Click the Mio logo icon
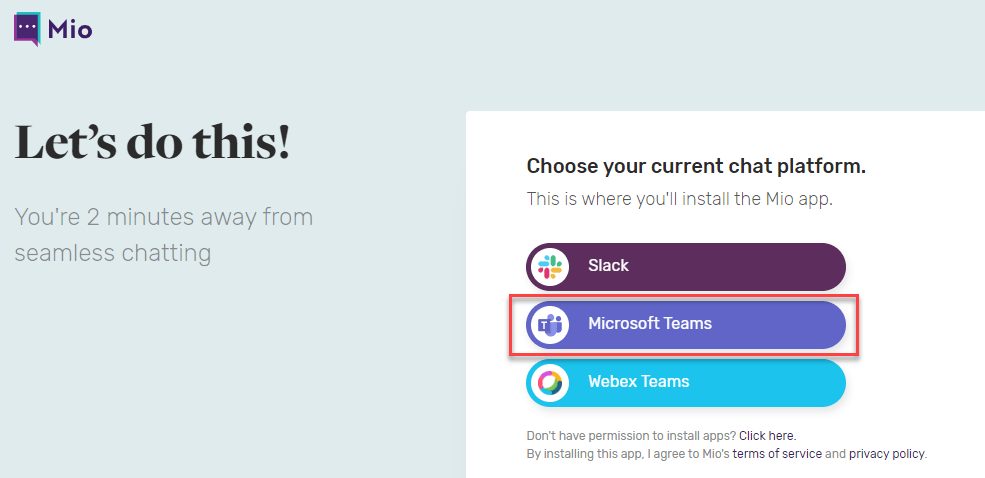The width and height of the screenshot is (985, 478). click(27, 28)
